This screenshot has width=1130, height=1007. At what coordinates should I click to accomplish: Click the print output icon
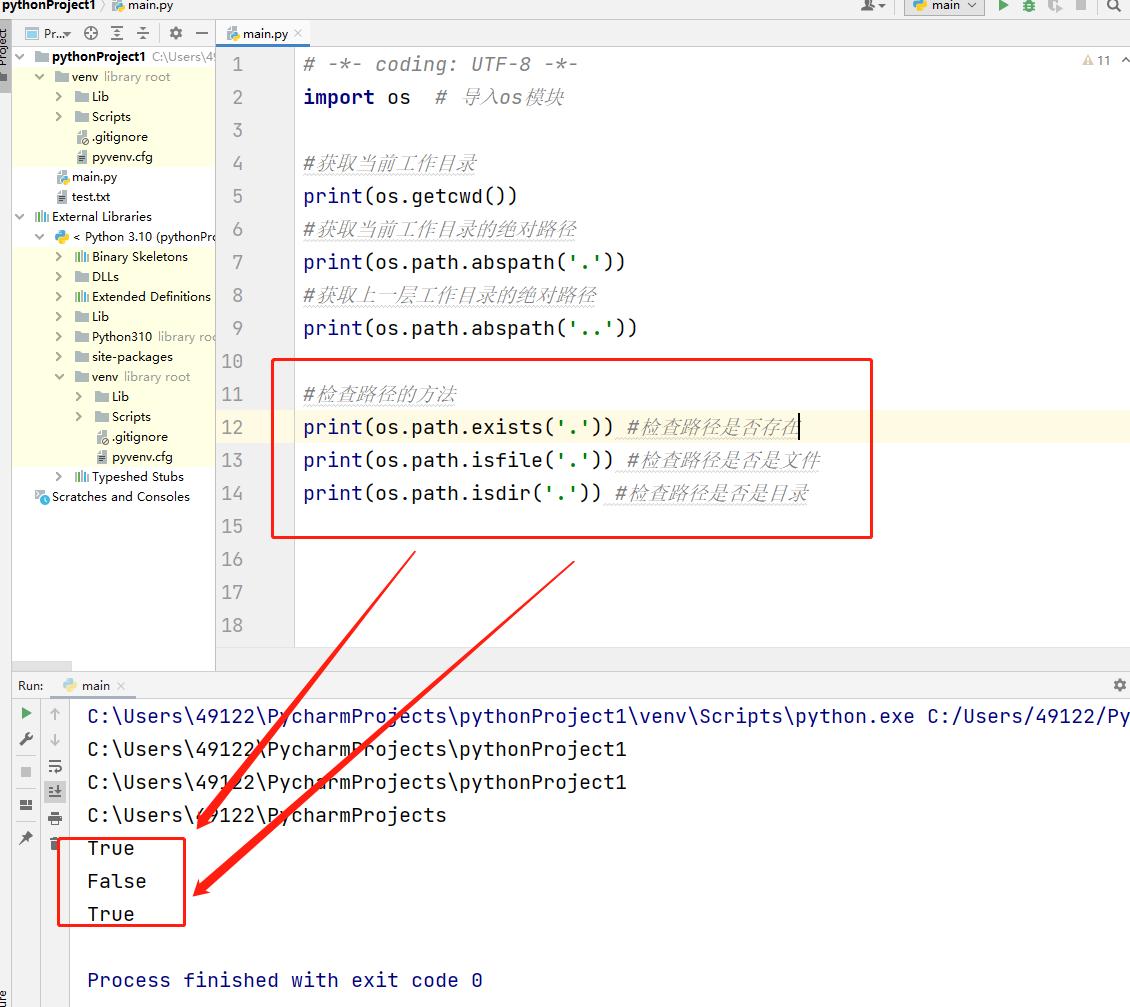pyautogui.click(x=55, y=818)
